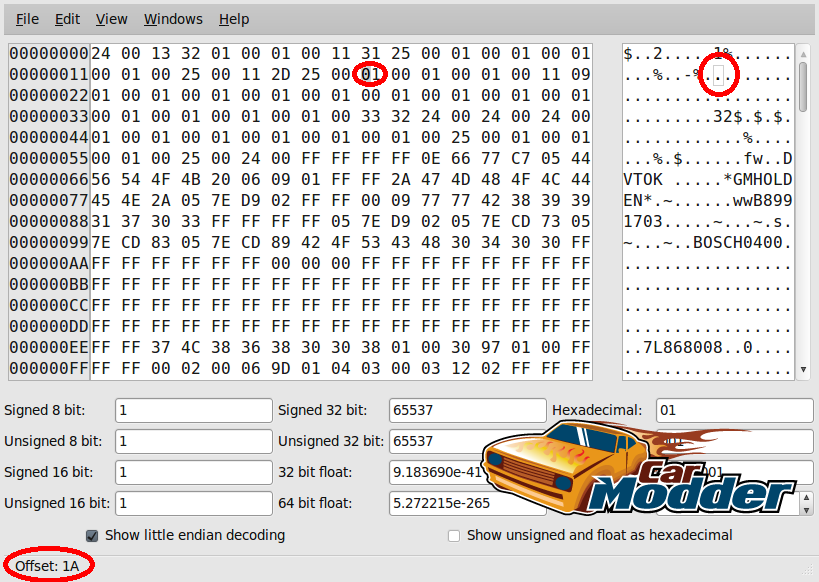The width and height of the screenshot is (819, 582).
Task: Click the Signed 16 bit value field
Action: [193, 472]
